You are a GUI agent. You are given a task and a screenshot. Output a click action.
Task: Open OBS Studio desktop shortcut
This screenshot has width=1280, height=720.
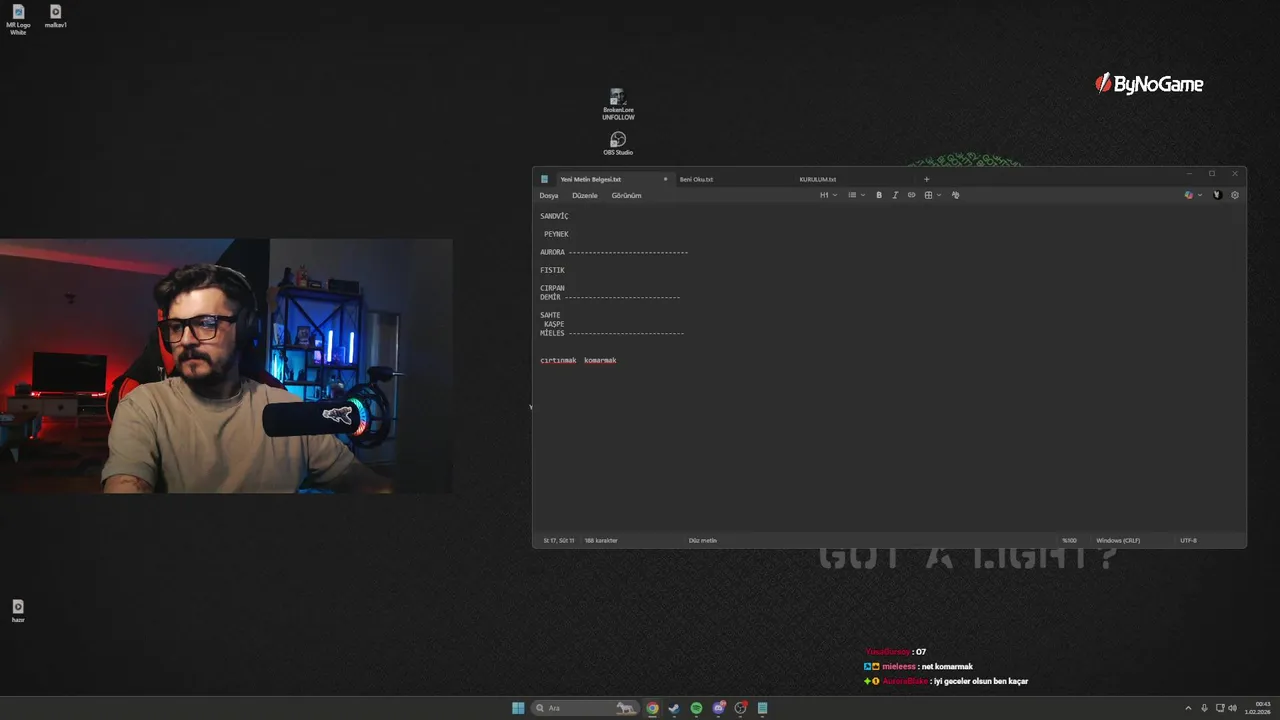(x=618, y=144)
